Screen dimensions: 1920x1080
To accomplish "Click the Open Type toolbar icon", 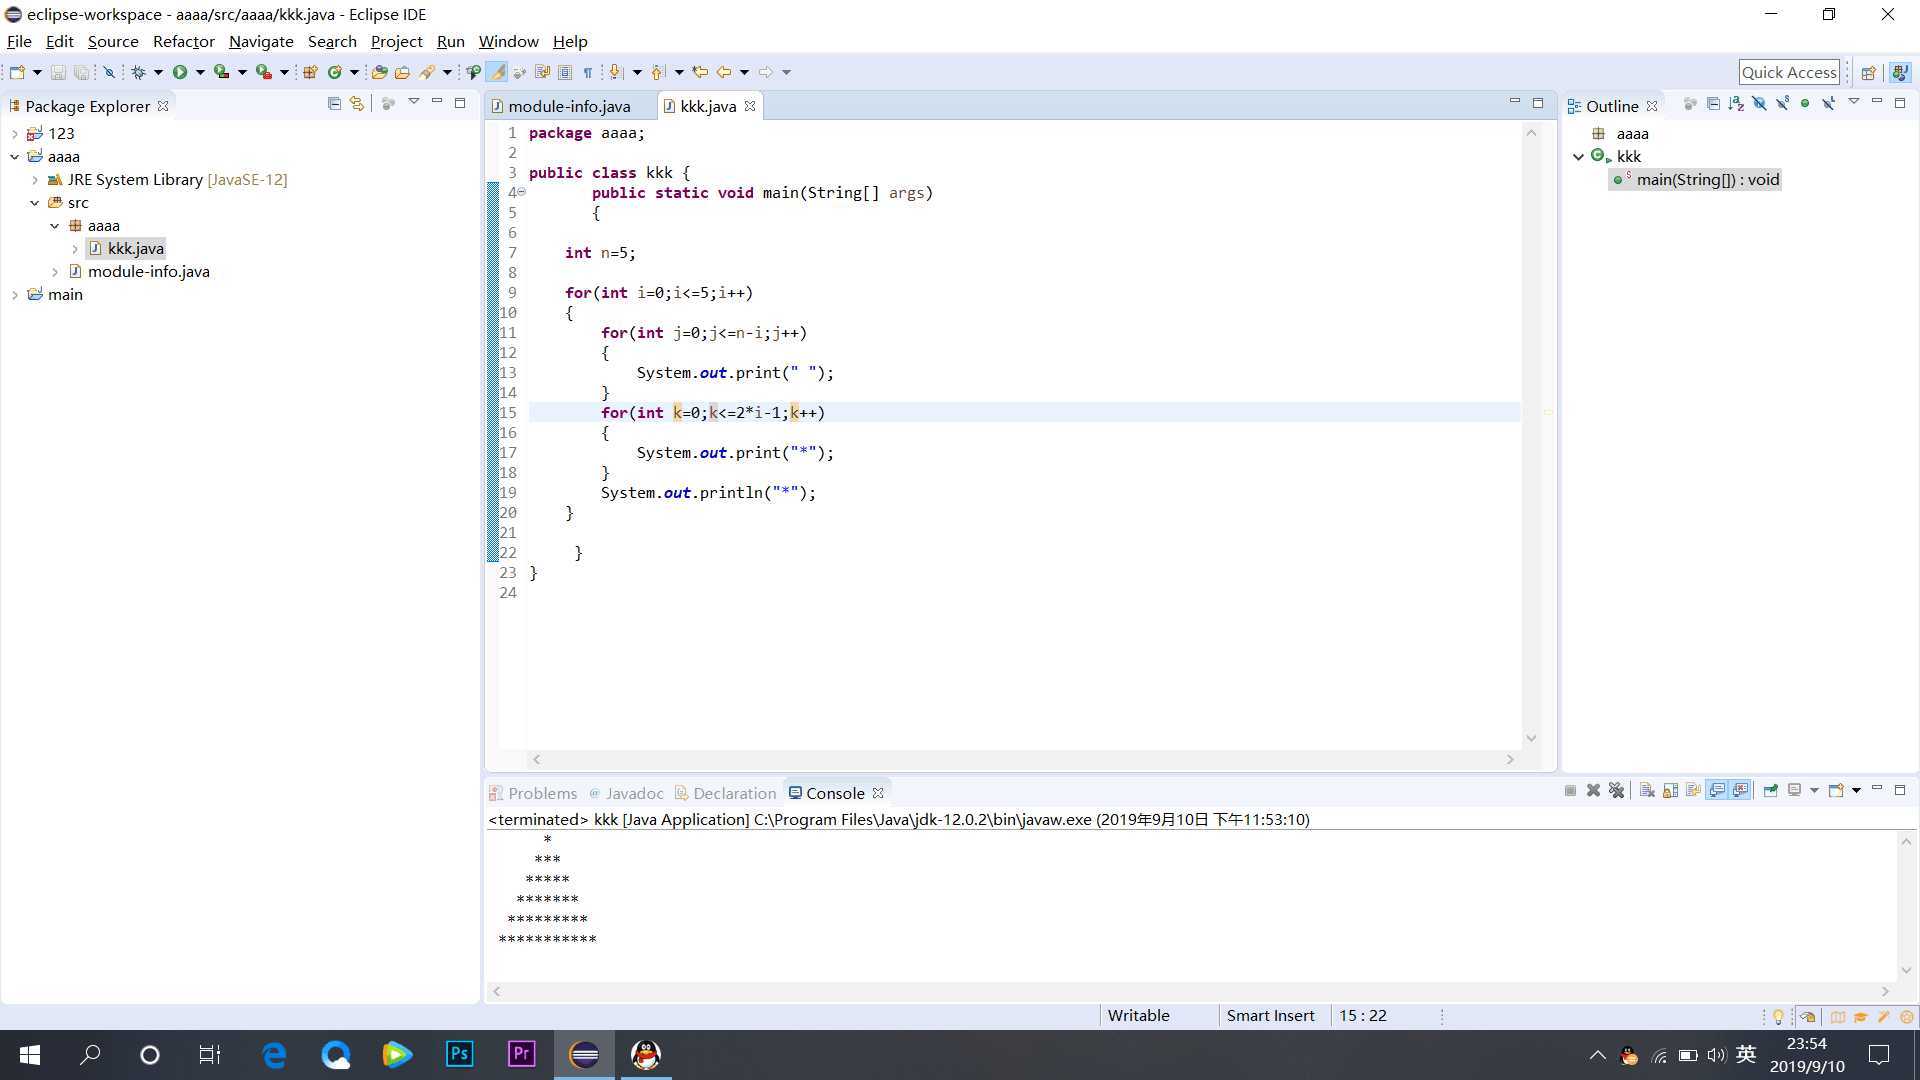I will (379, 72).
